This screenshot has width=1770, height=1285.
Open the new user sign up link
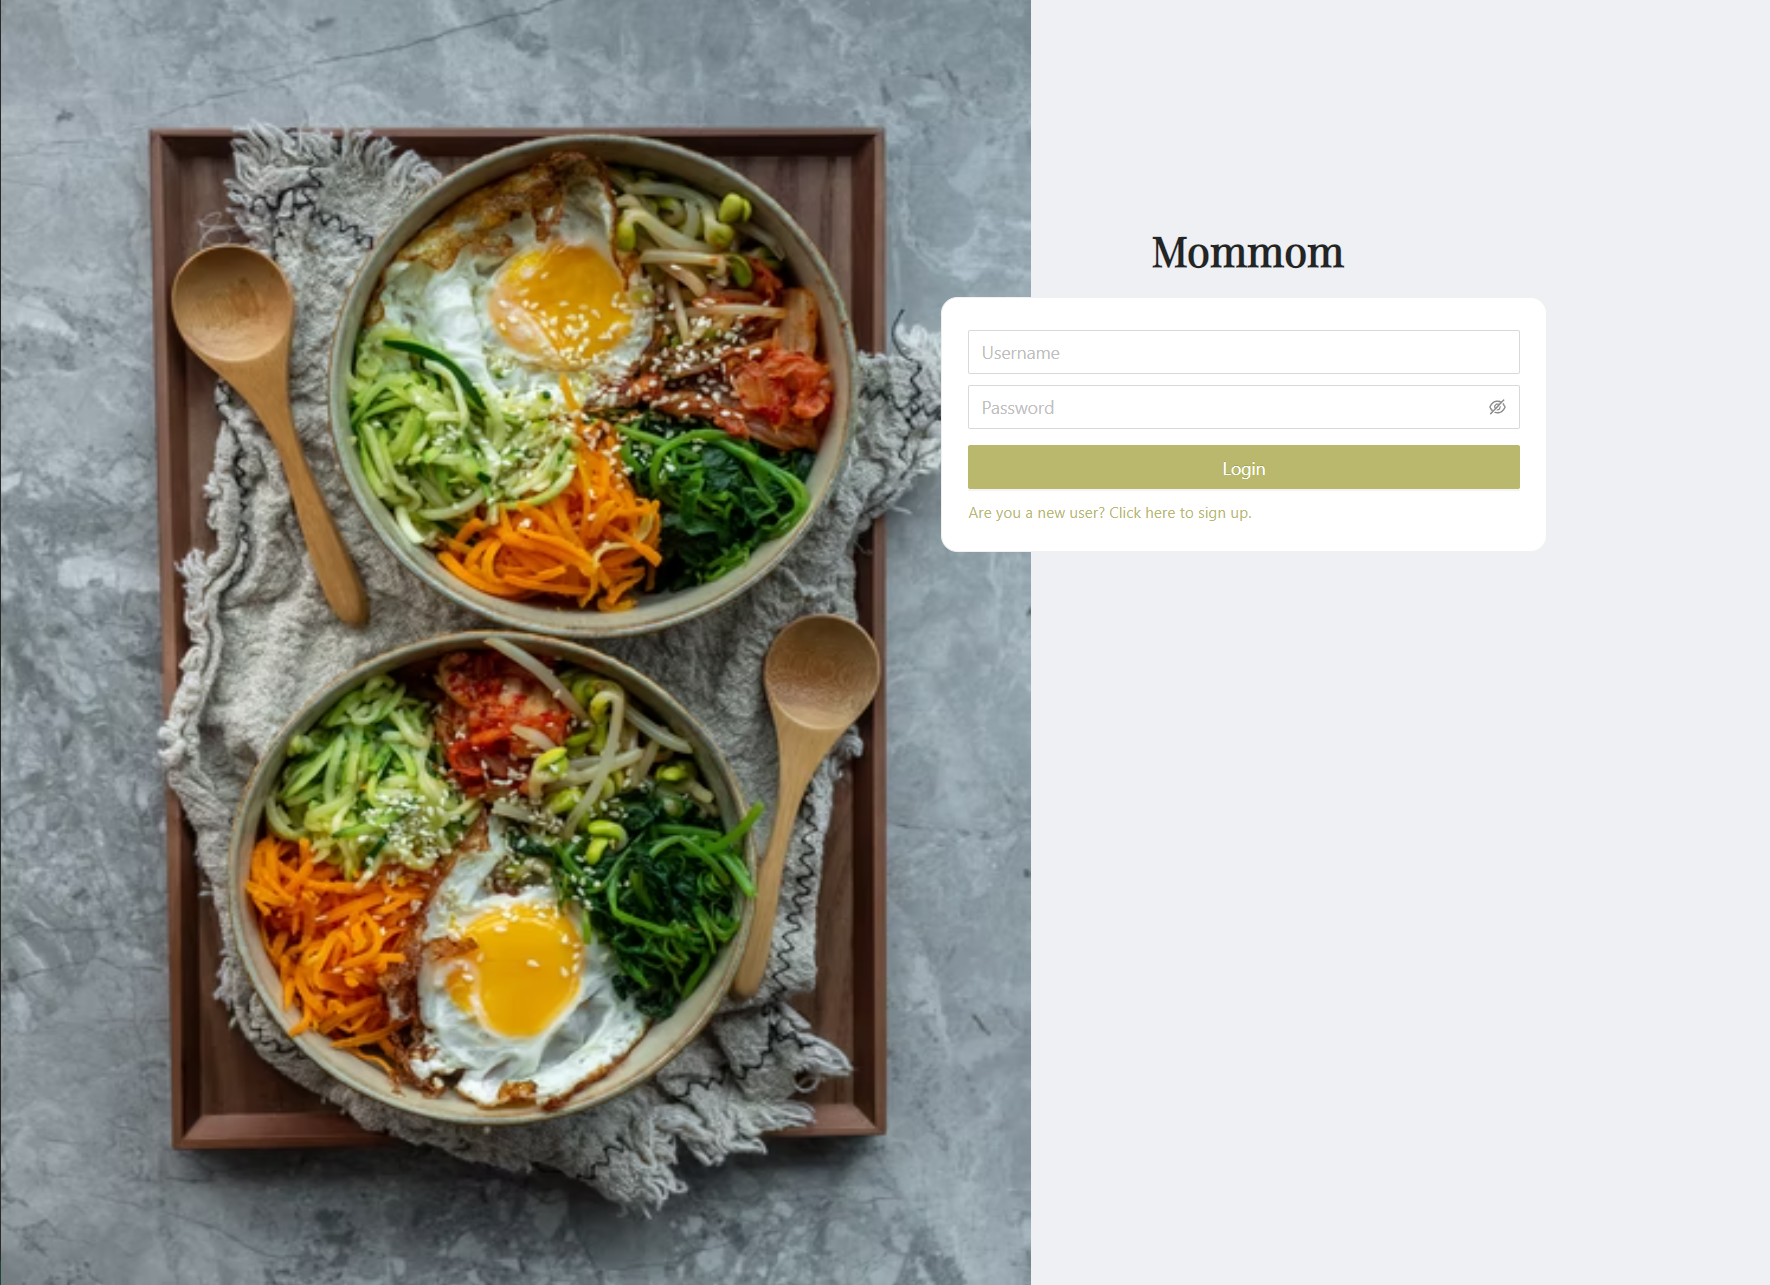coord(1110,513)
